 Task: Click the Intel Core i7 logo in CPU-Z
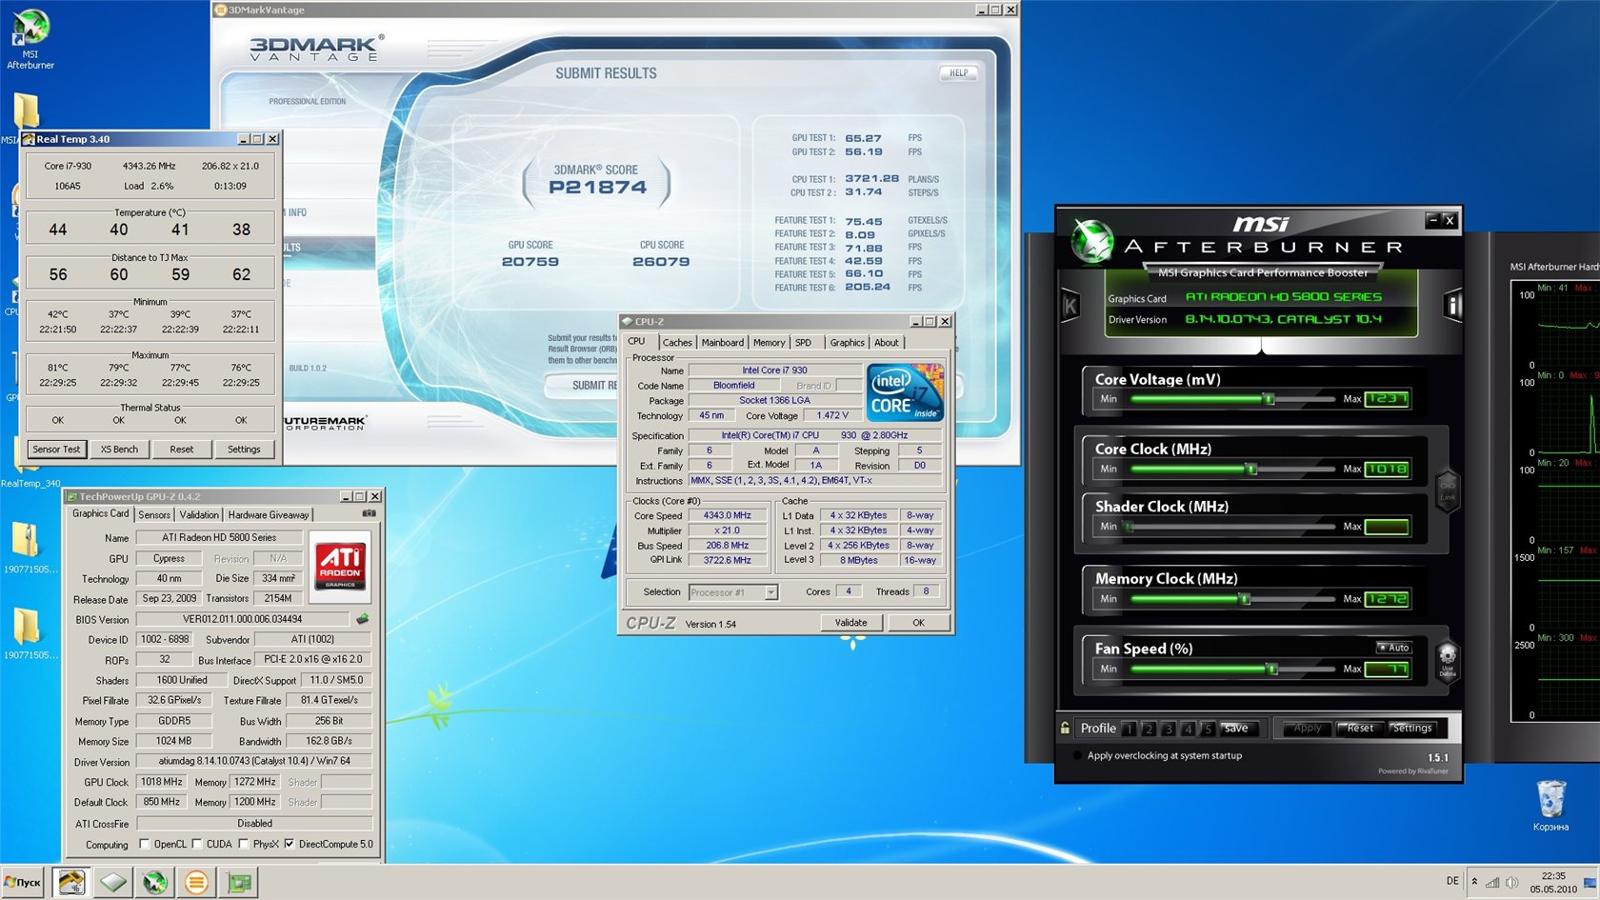(x=904, y=392)
